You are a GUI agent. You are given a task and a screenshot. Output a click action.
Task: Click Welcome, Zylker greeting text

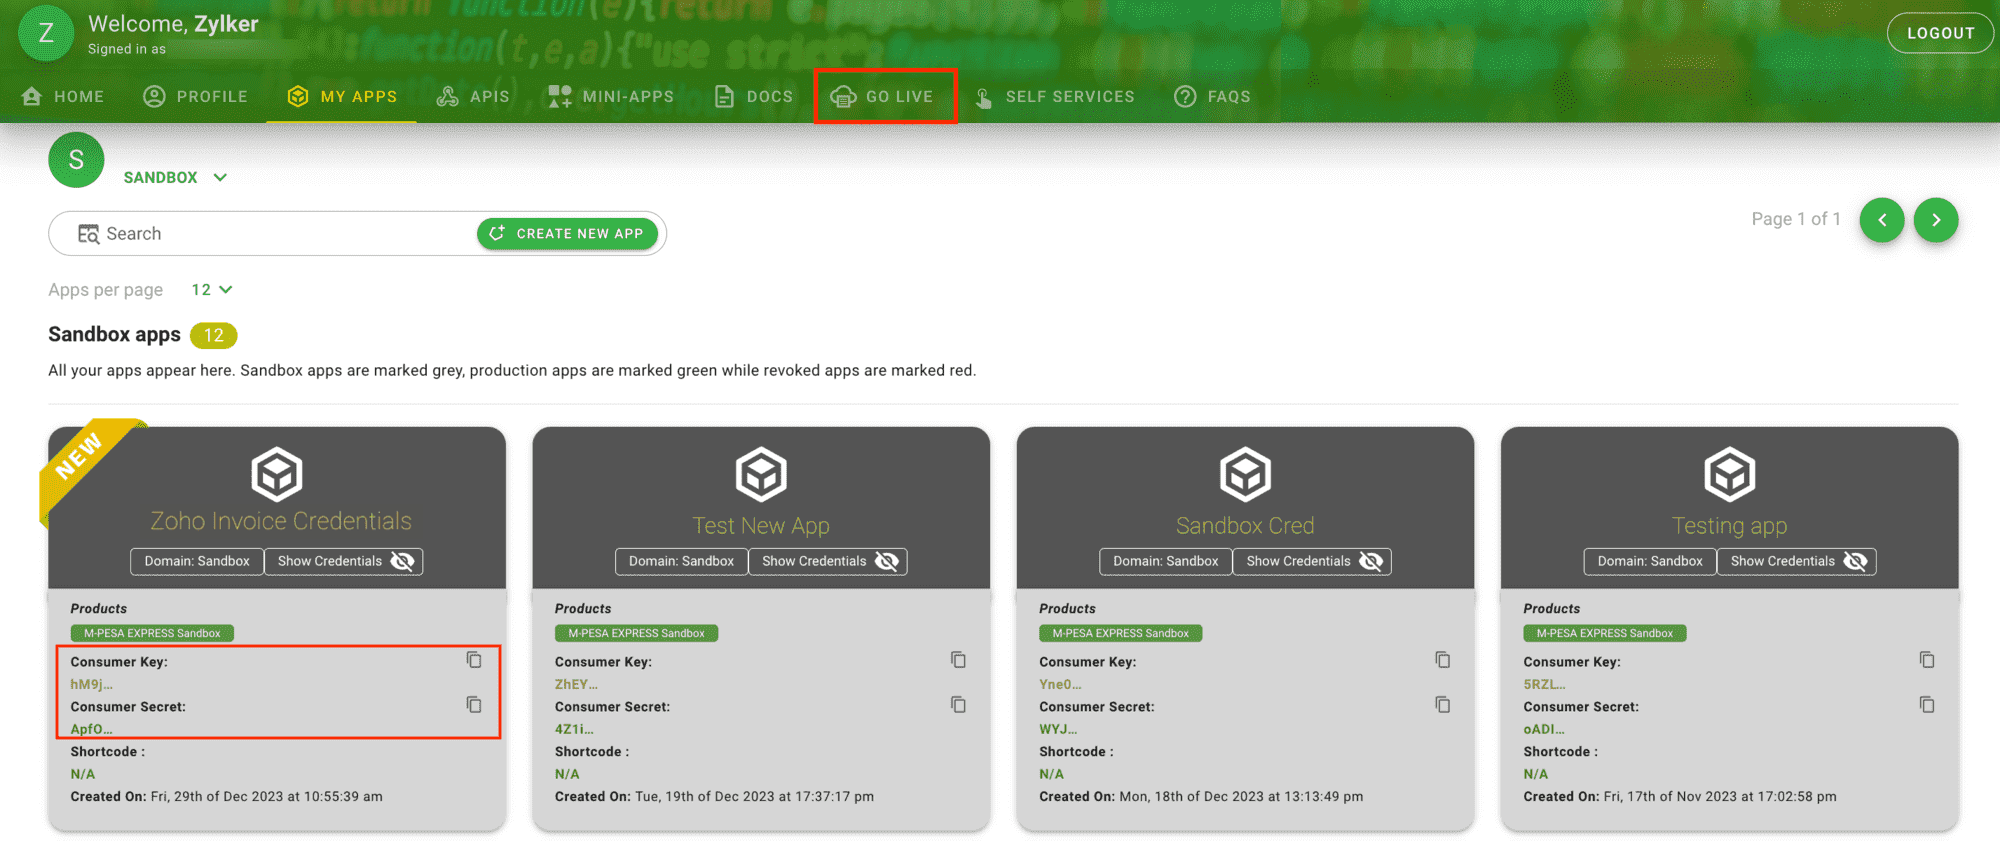click(173, 24)
